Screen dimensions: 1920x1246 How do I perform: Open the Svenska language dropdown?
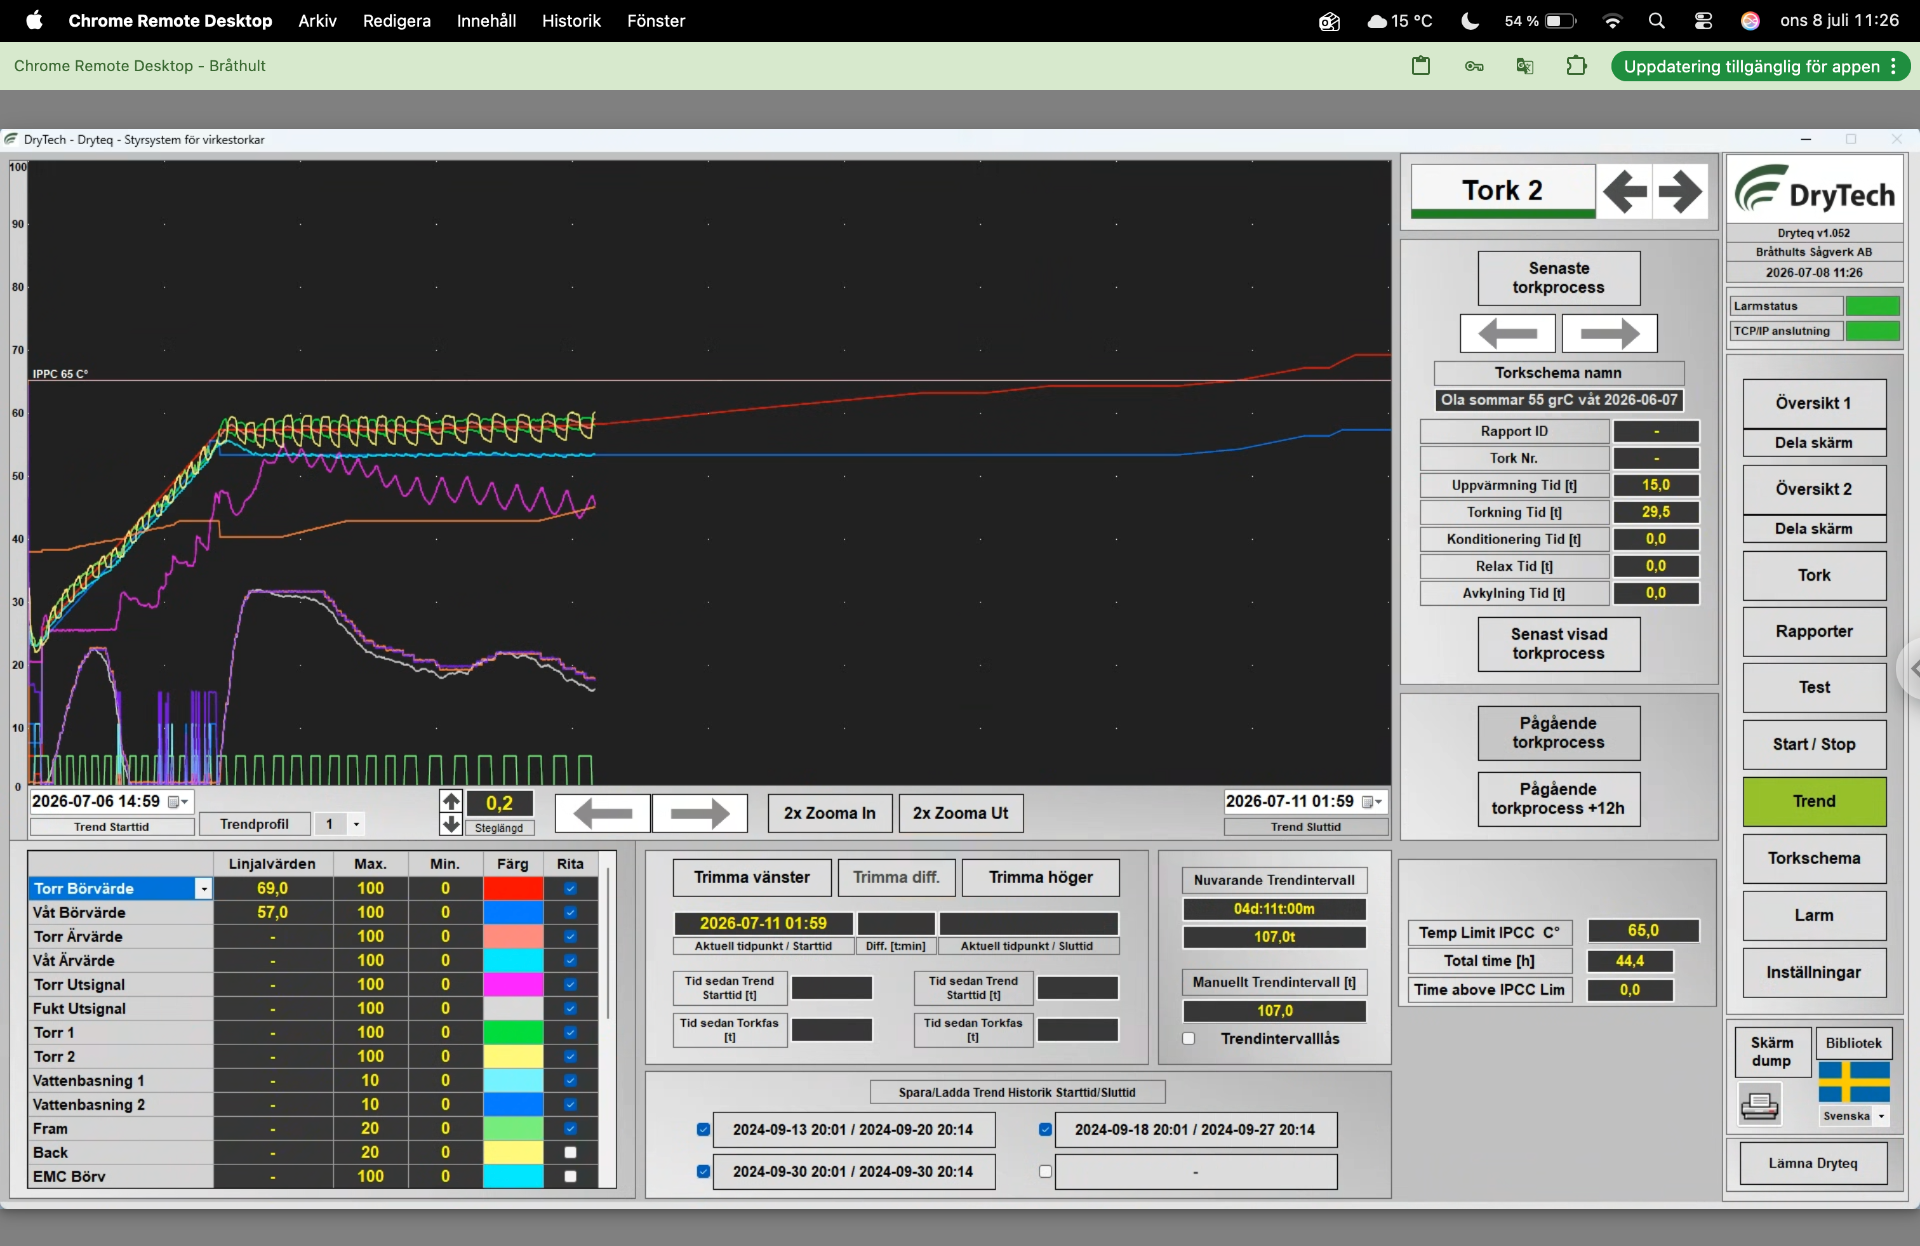[1881, 1116]
